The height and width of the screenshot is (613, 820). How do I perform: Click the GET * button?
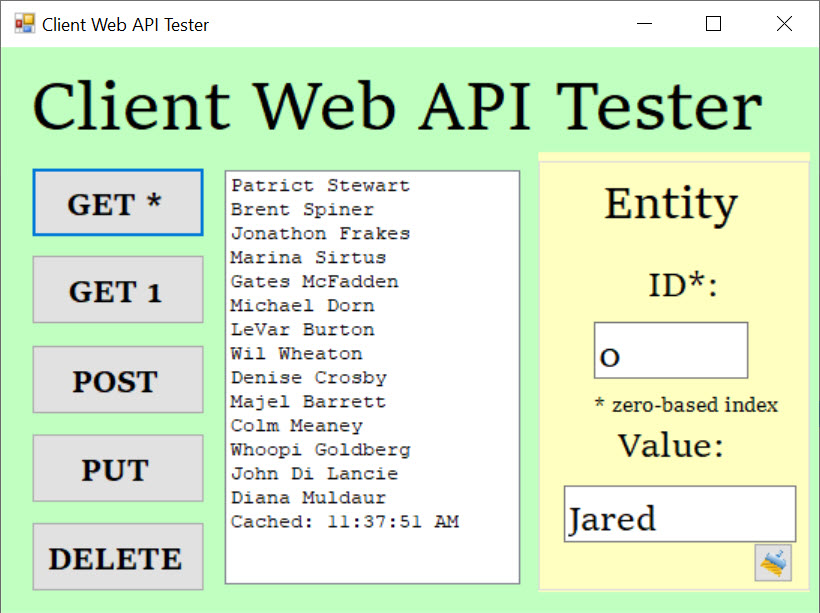(x=118, y=202)
